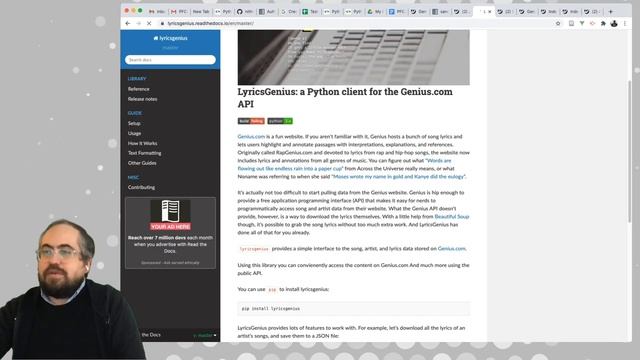640x360 pixels.
Task: Click the python version badge
Action: [280, 121]
